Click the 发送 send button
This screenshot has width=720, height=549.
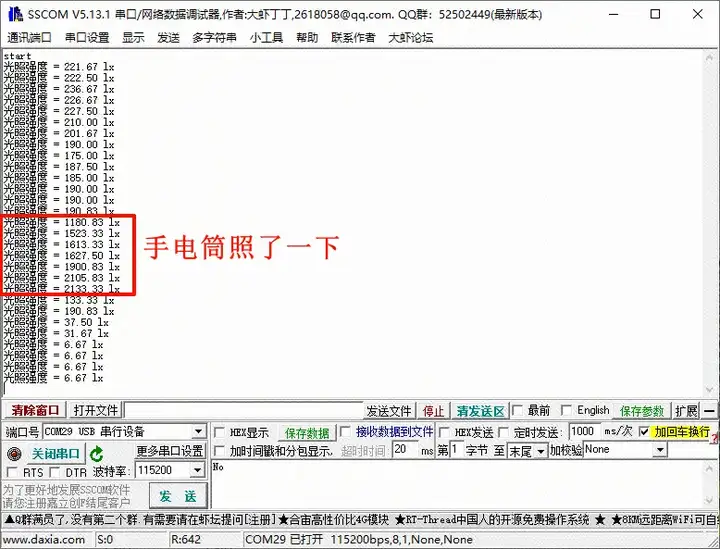click(x=178, y=496)
